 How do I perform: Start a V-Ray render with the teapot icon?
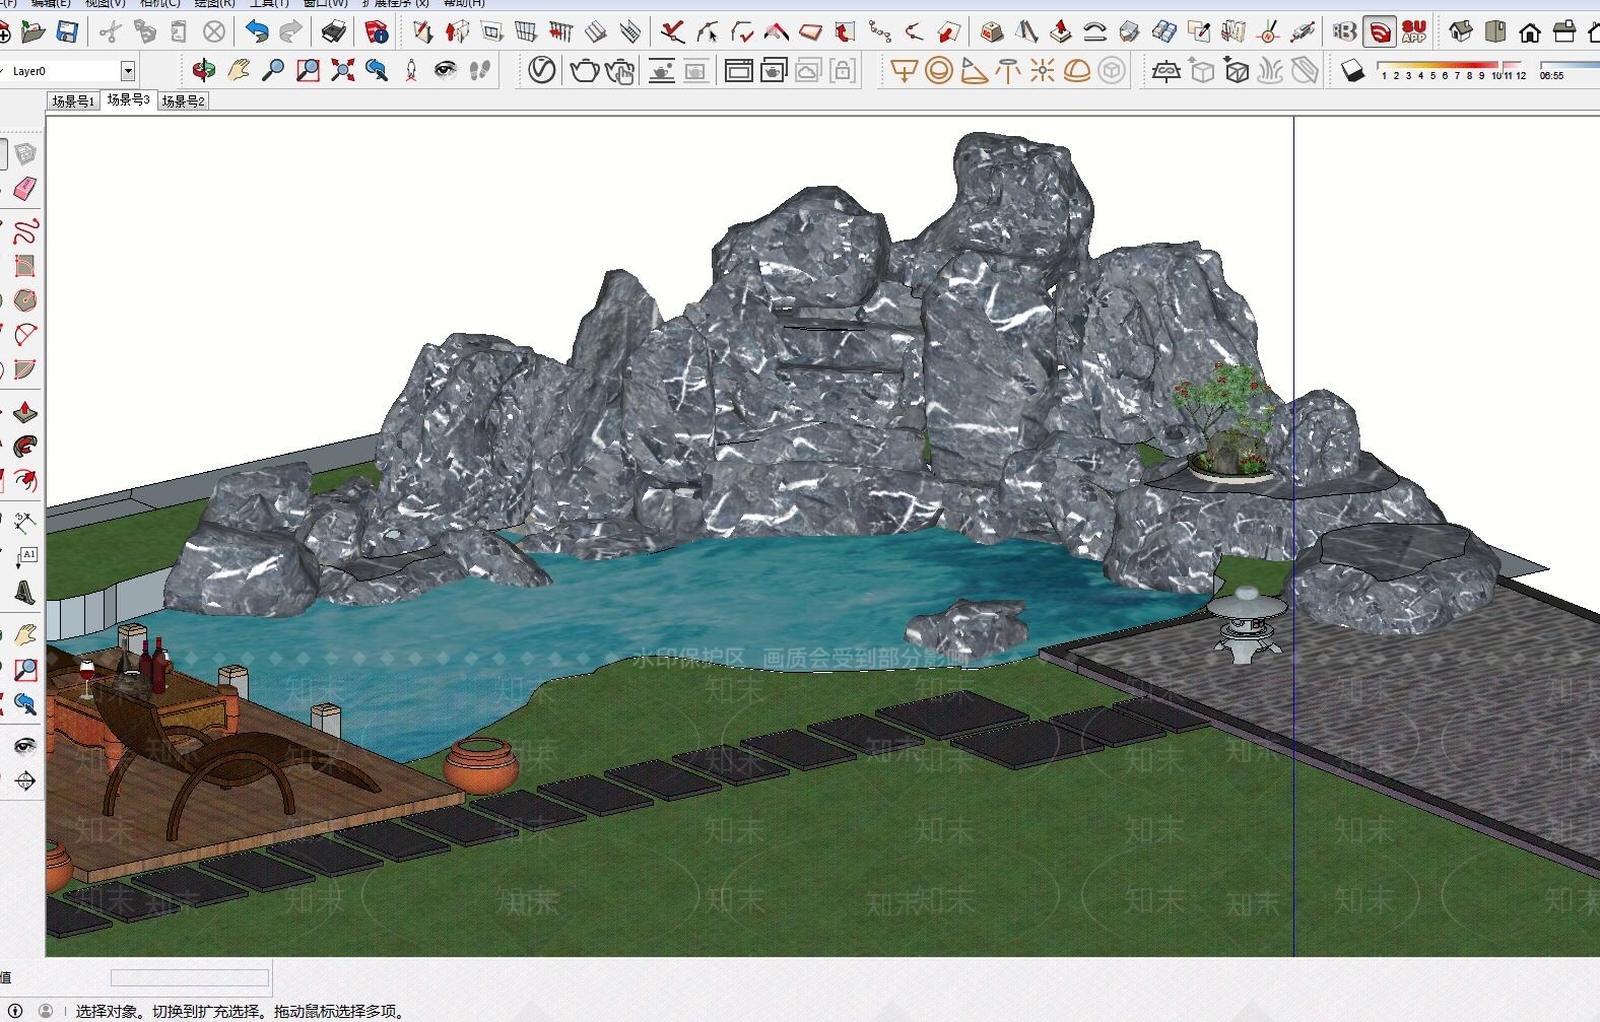[584, 70]
